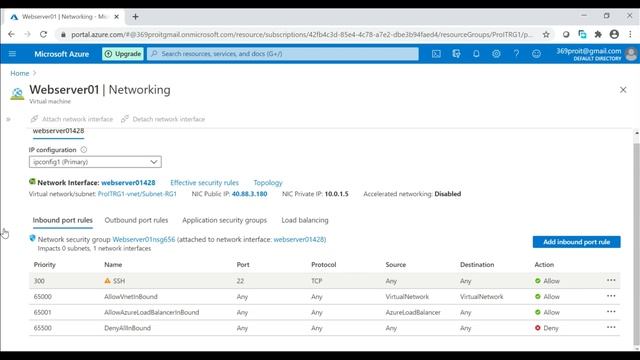Image resolution: width=640 pixels, height=360 pixels.
Task: Open more options for the AllowAzureLoadBalancerInBound rule
Action: [611, 312]
